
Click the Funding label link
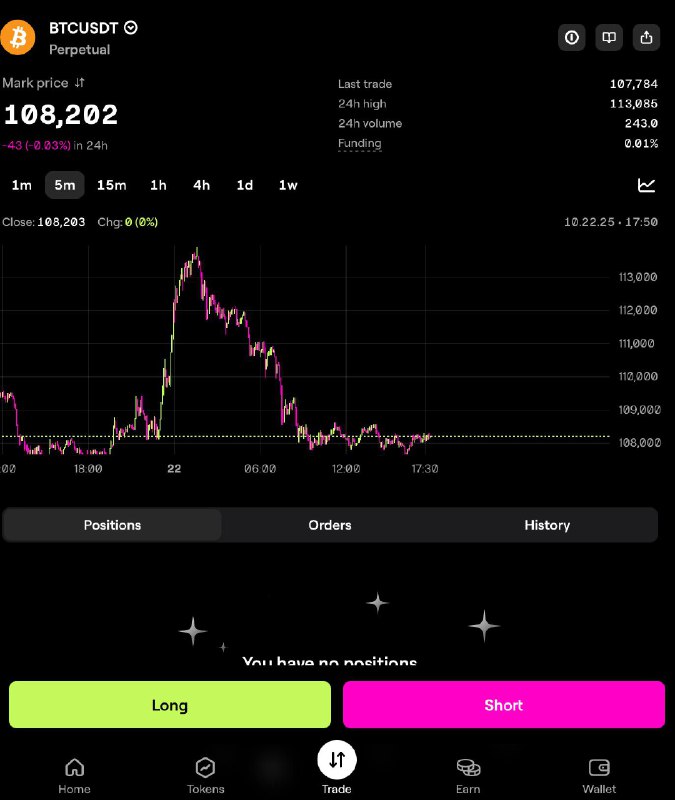360,143
